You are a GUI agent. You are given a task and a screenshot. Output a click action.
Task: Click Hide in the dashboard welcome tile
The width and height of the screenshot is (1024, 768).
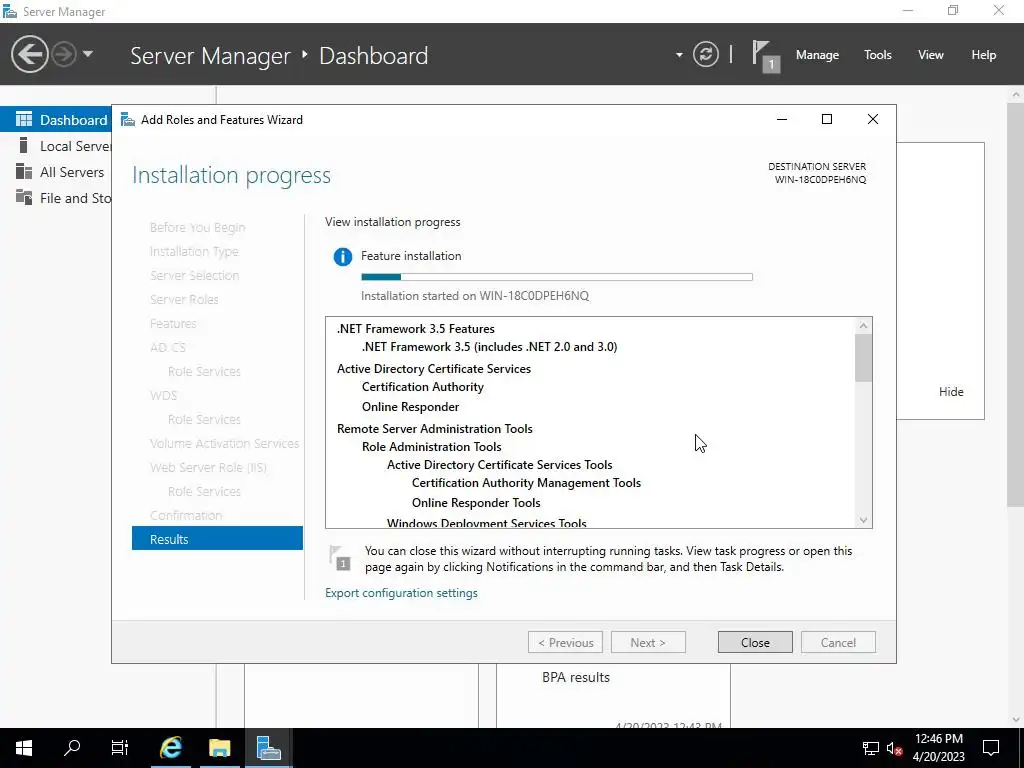pyautogui.click(x=951, y=392)
